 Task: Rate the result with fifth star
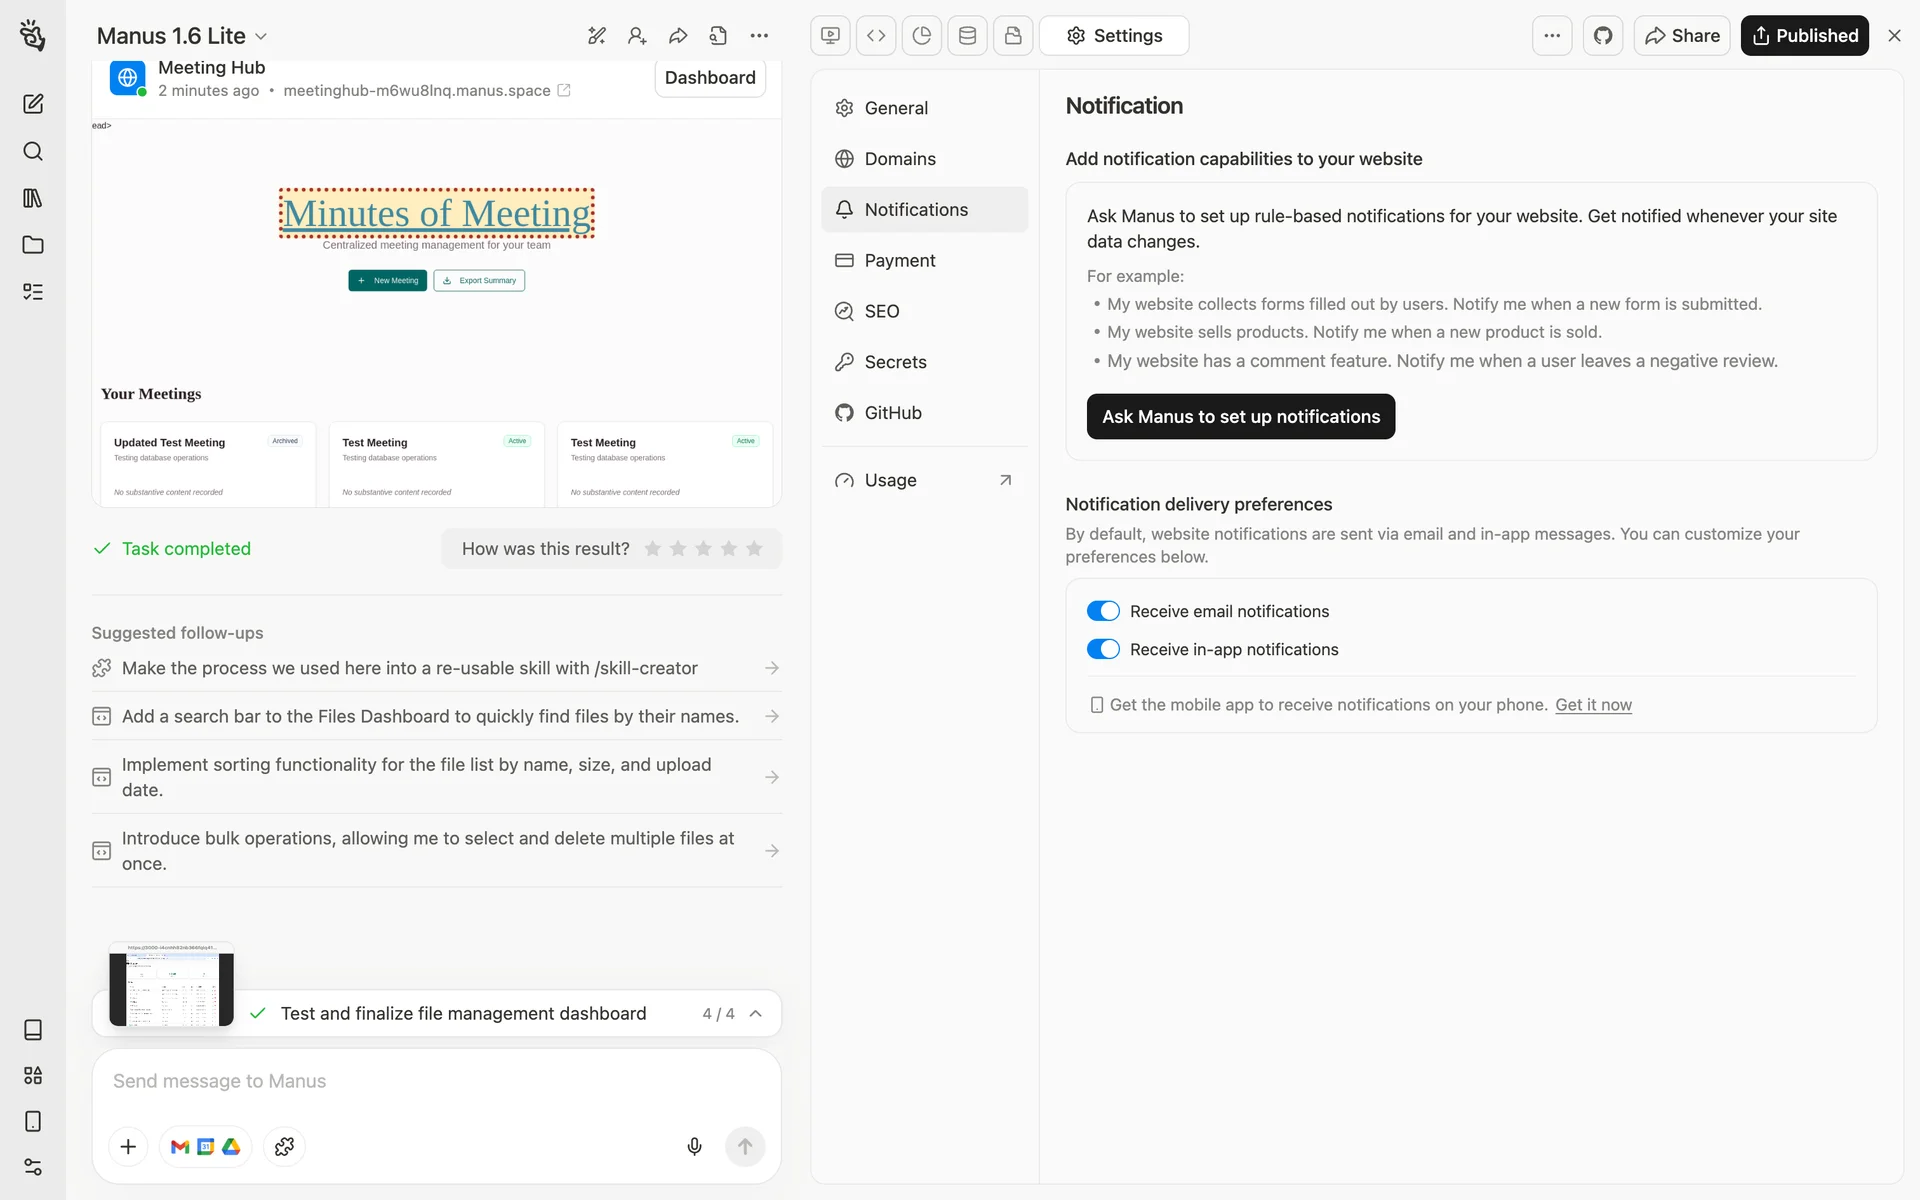pyautogui.click(x=754, y=548)
